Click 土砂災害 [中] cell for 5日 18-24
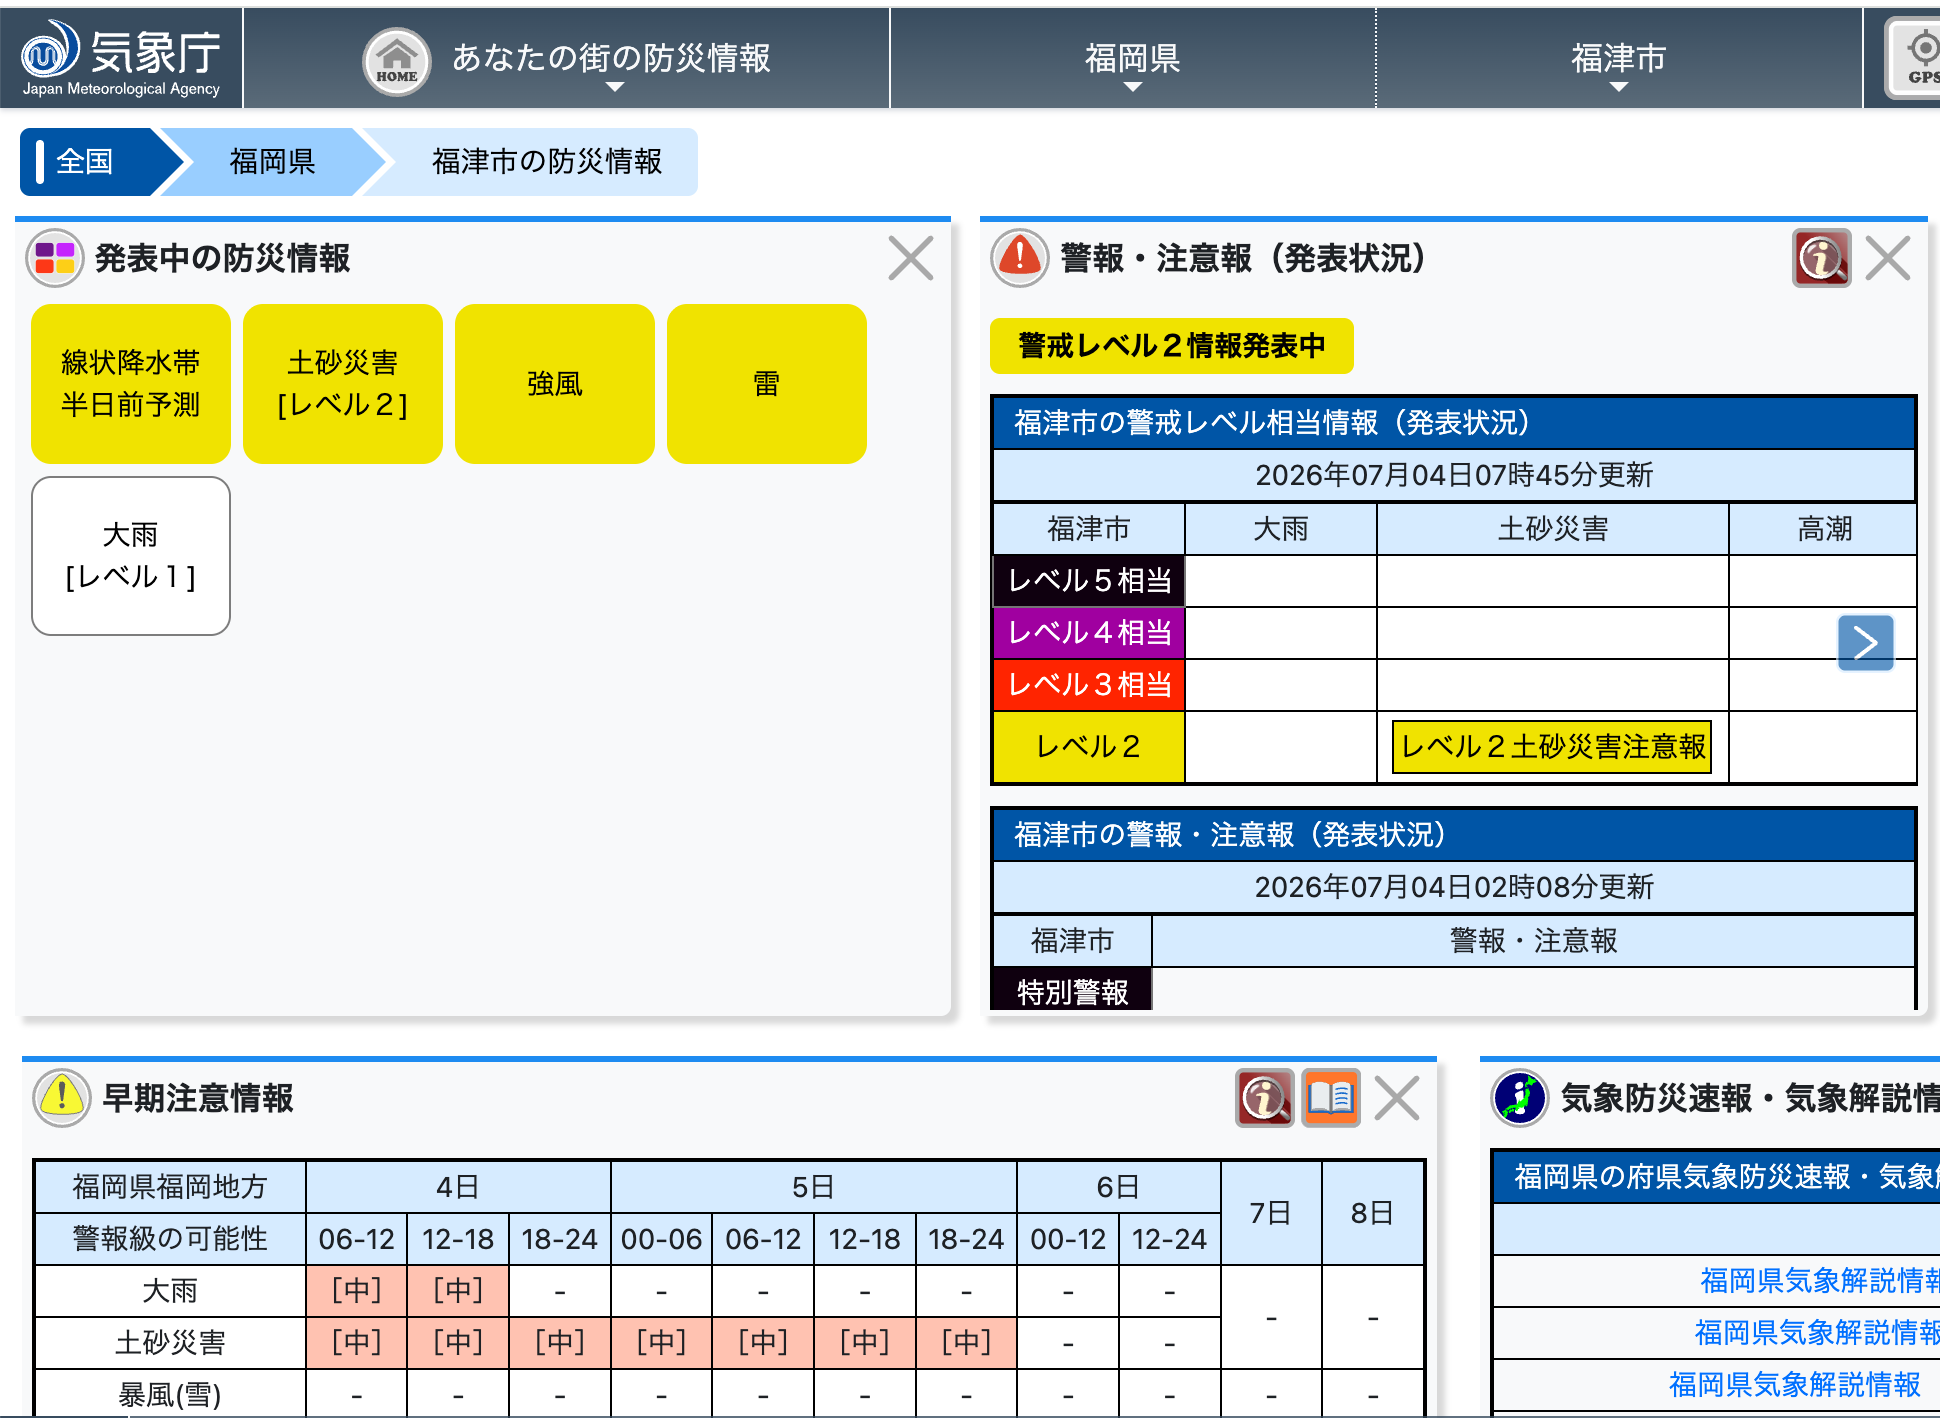This screenshot has height=1418, width=1940. [x=966, y=1343]
